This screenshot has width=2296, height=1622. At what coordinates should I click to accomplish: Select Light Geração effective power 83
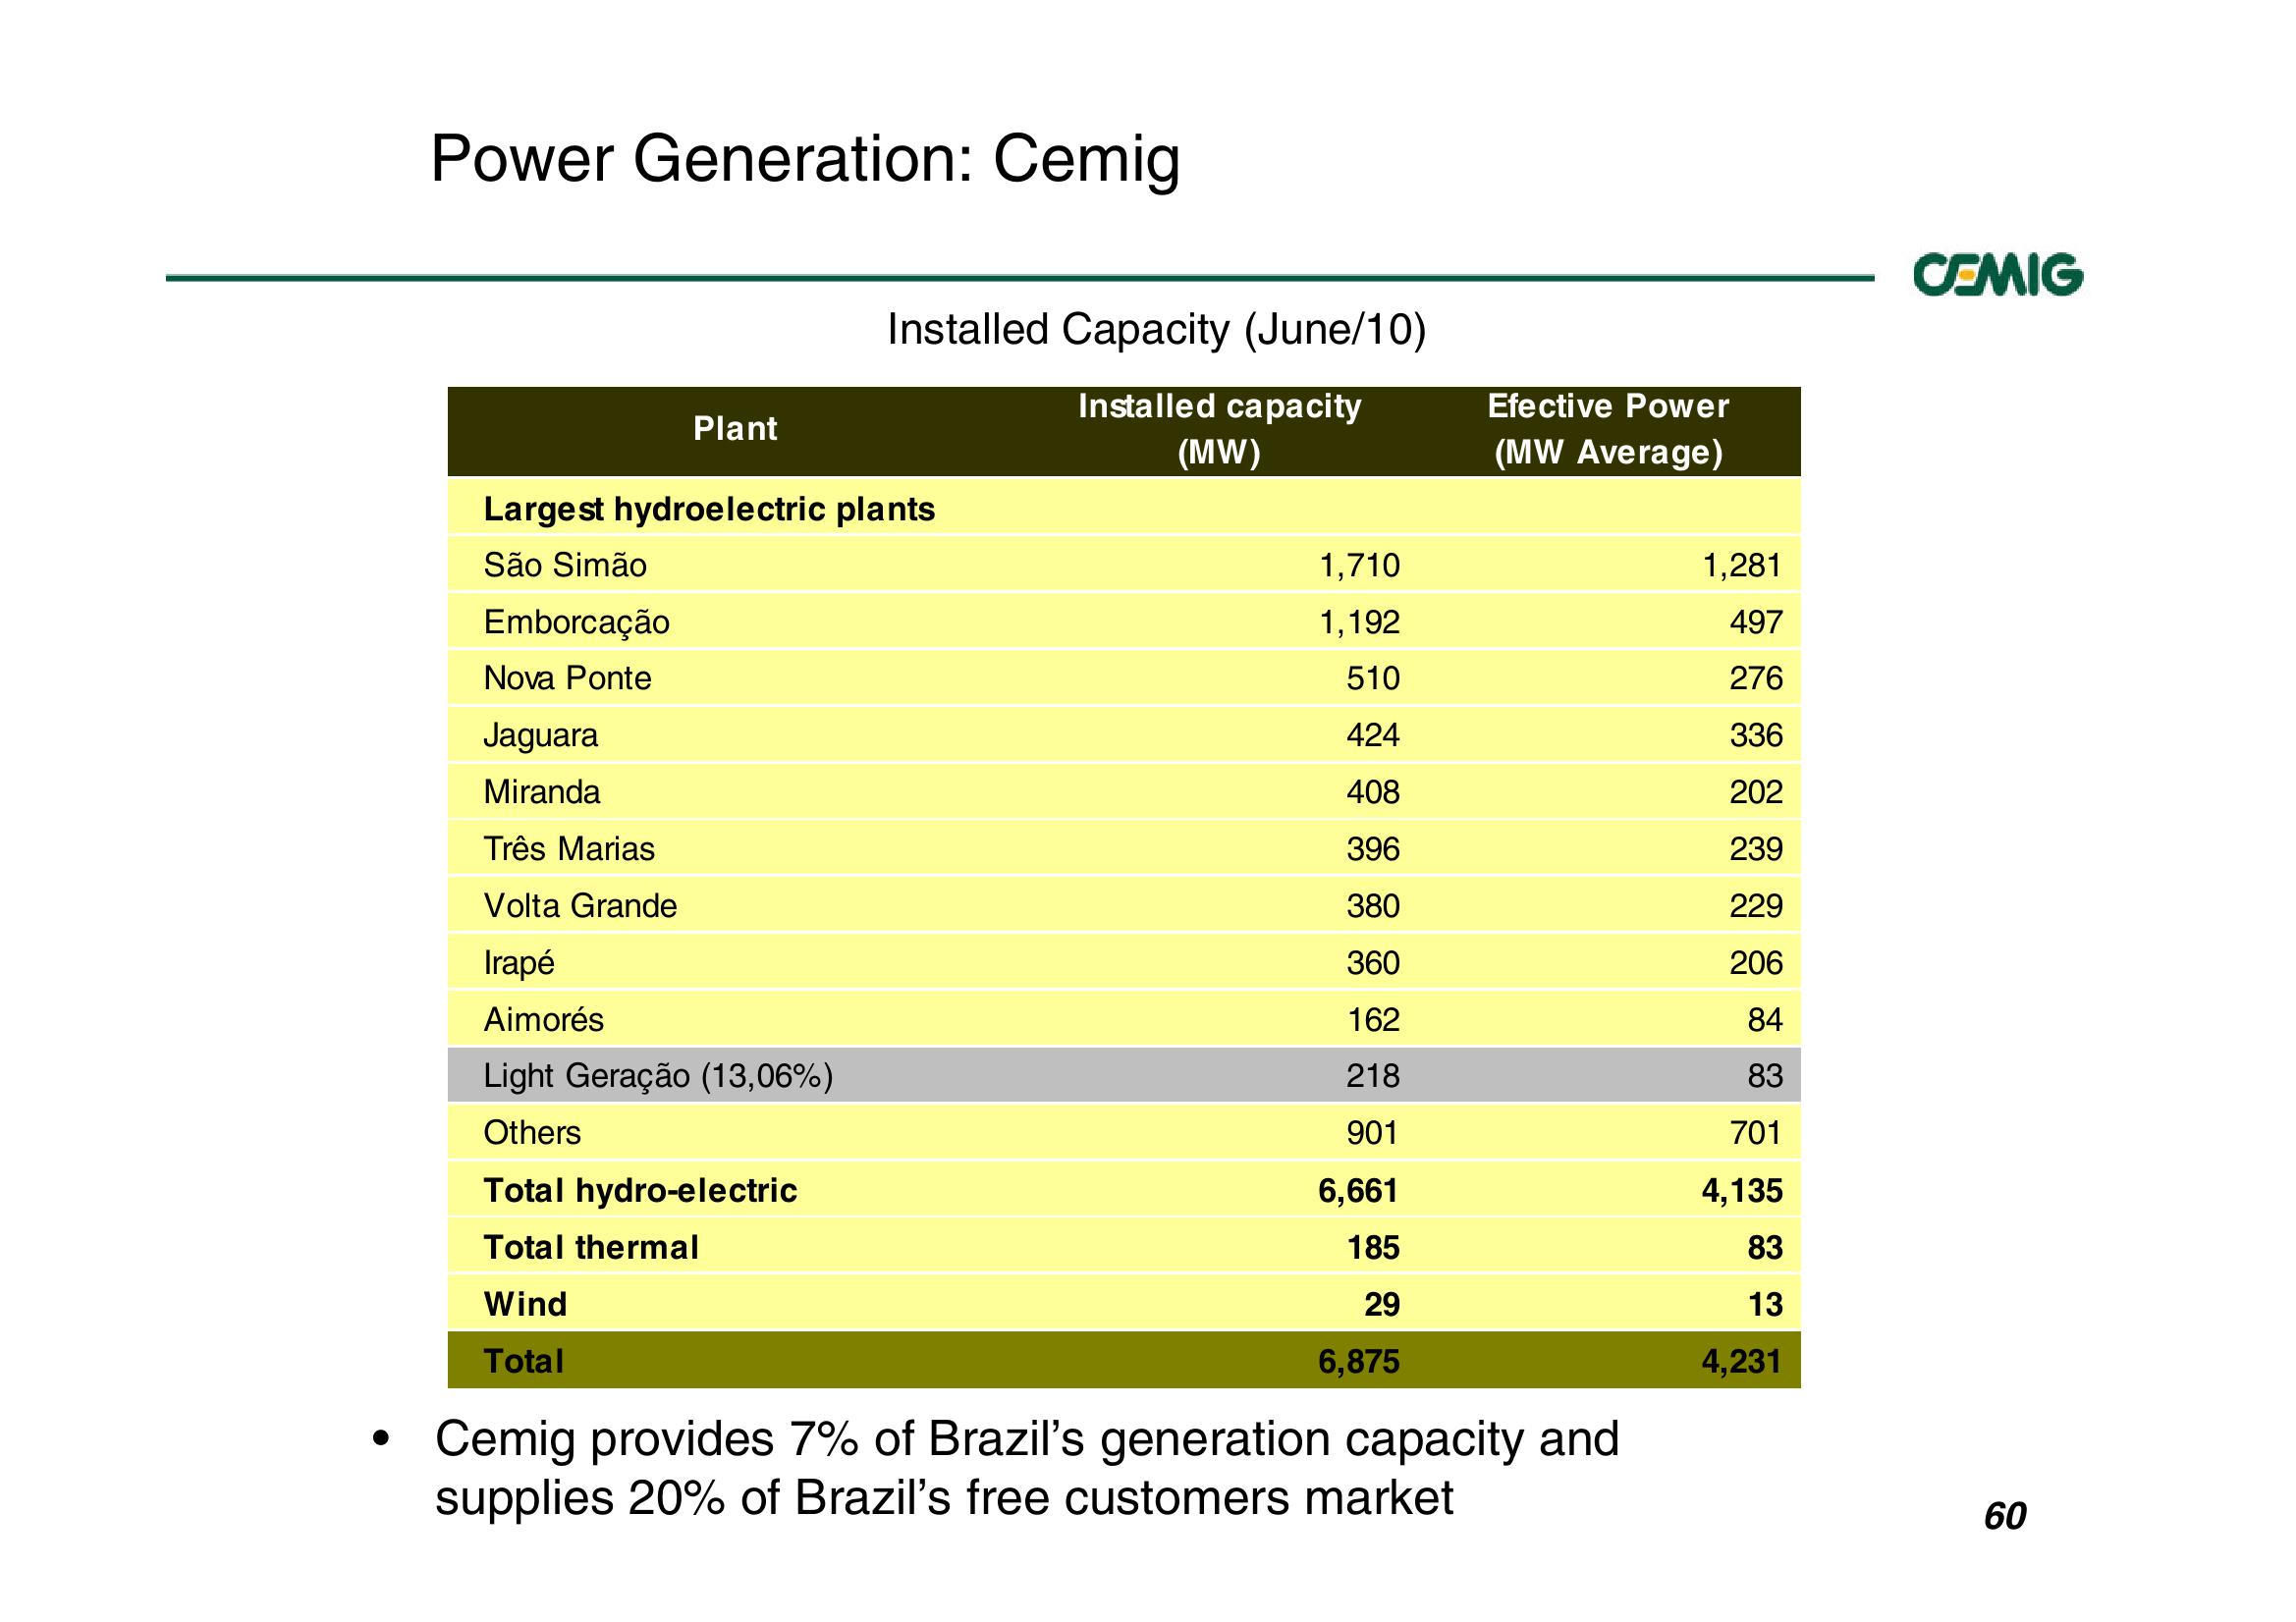point(1765,1077)
